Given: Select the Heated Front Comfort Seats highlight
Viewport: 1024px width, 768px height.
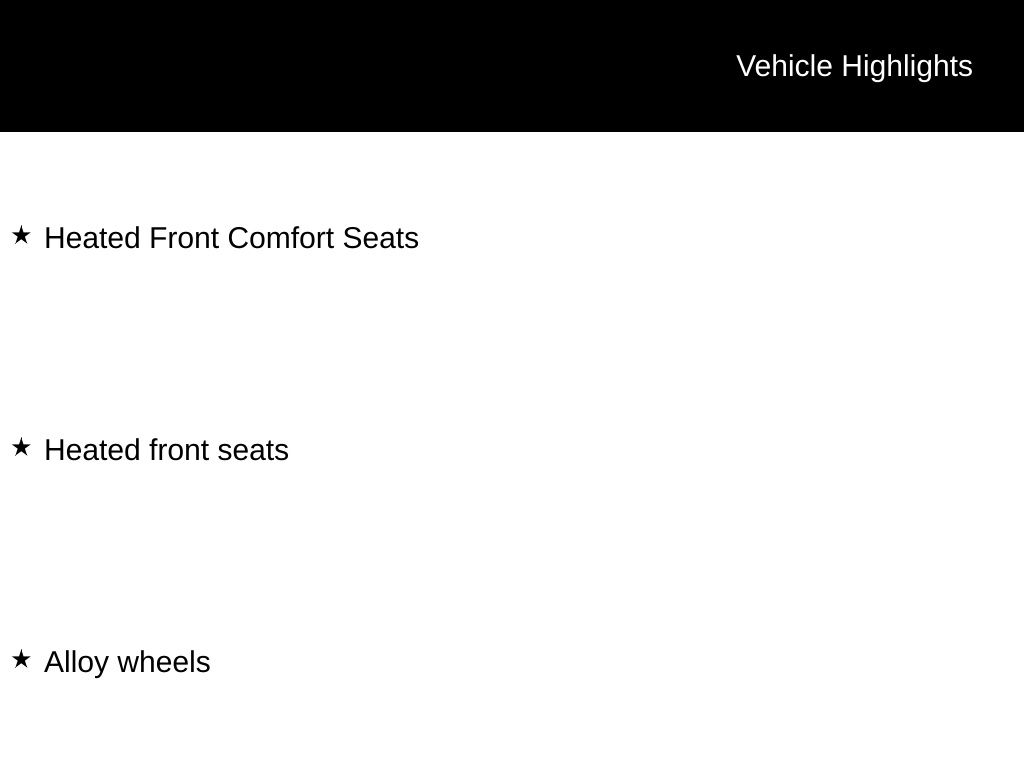Looking at the screenshot, I should click(x=231, y=239).
